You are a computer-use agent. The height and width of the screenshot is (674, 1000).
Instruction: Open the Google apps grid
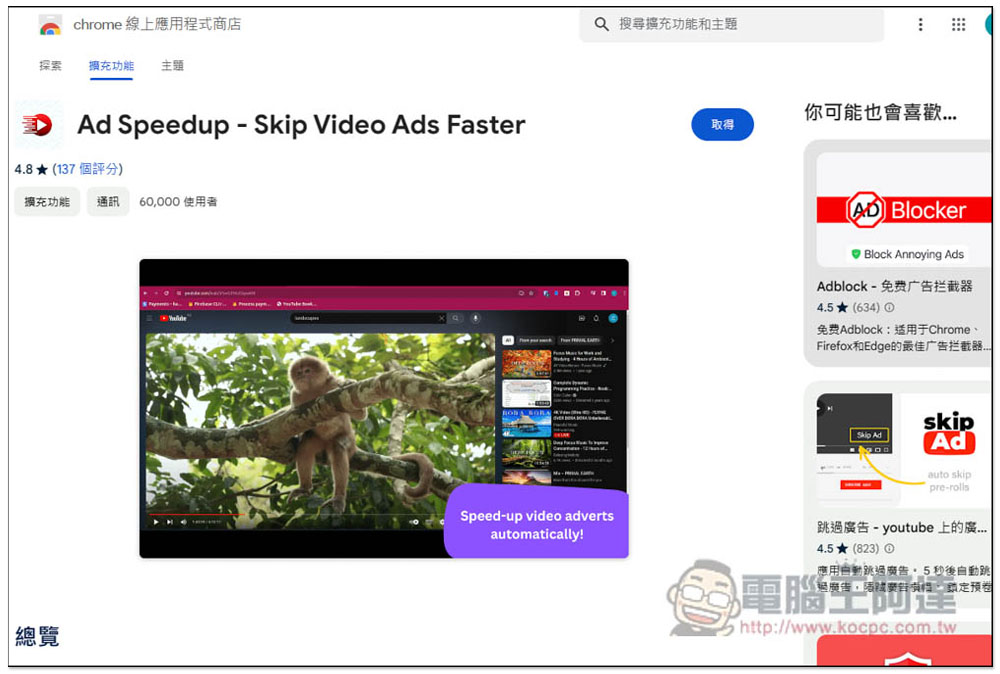(958, 24)
